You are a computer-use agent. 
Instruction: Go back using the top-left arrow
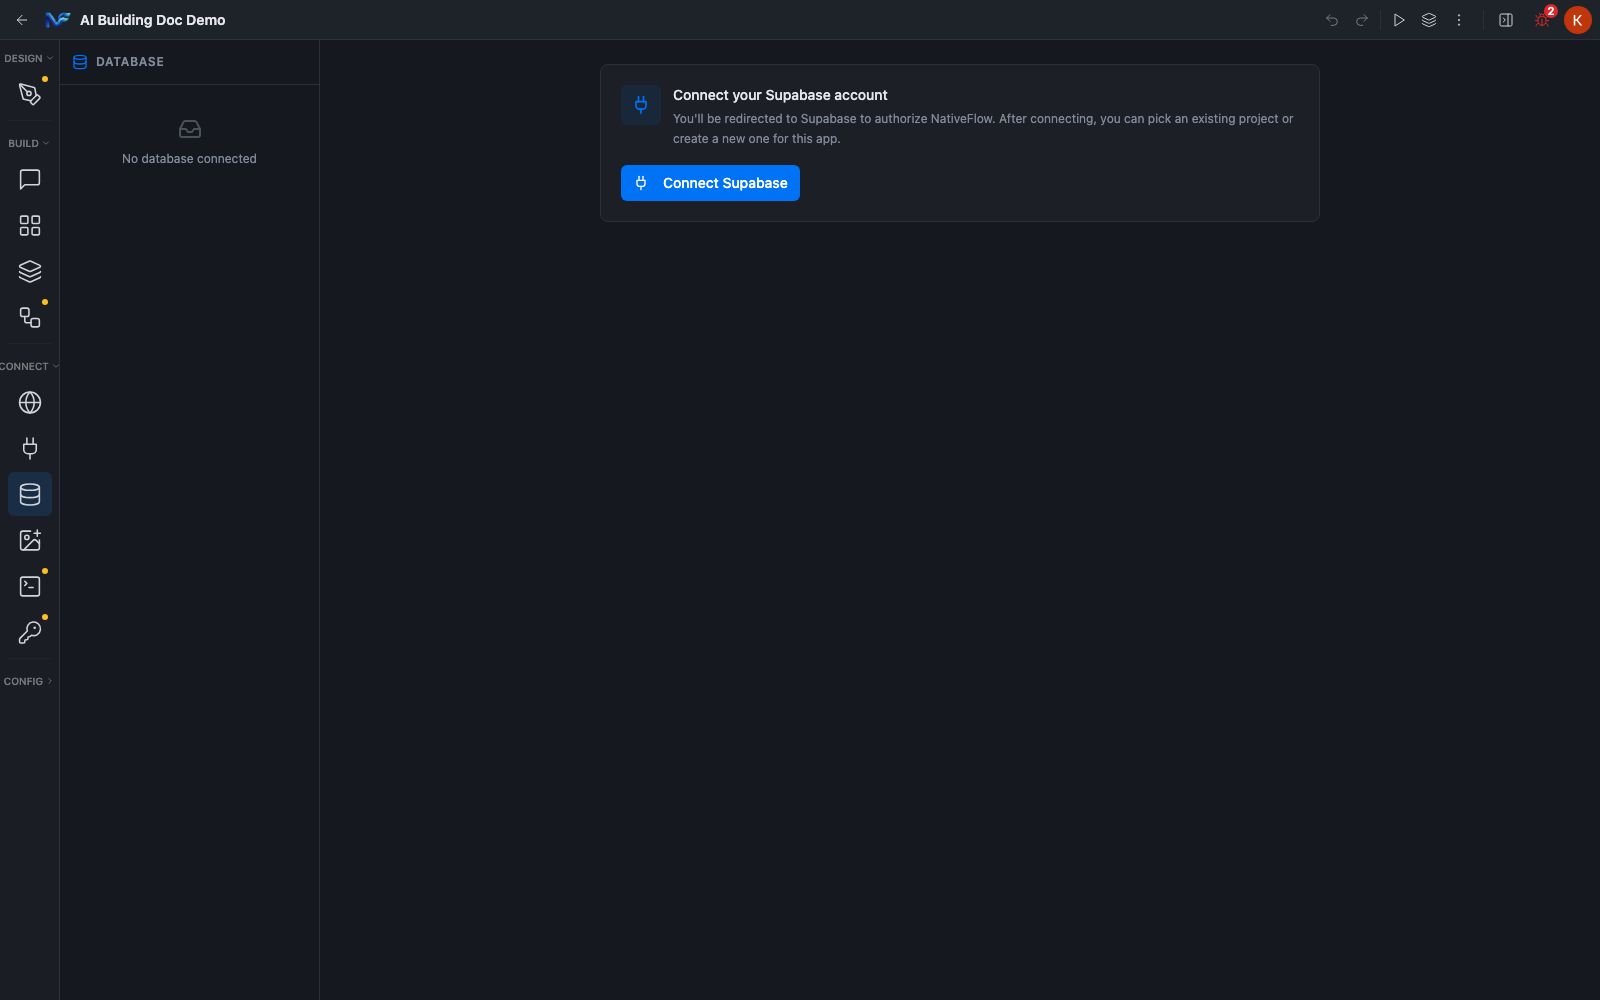(22, 20)
